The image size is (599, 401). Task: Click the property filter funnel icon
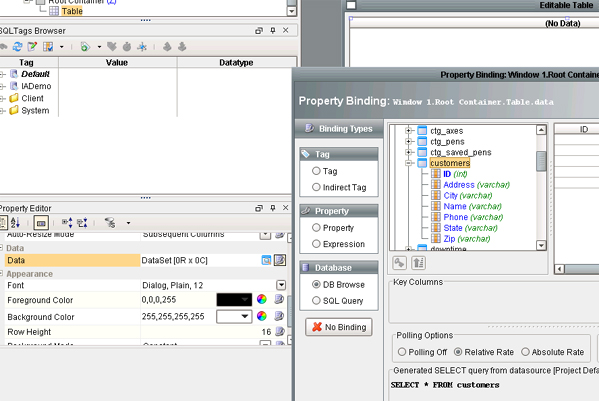tap(110, 222)
